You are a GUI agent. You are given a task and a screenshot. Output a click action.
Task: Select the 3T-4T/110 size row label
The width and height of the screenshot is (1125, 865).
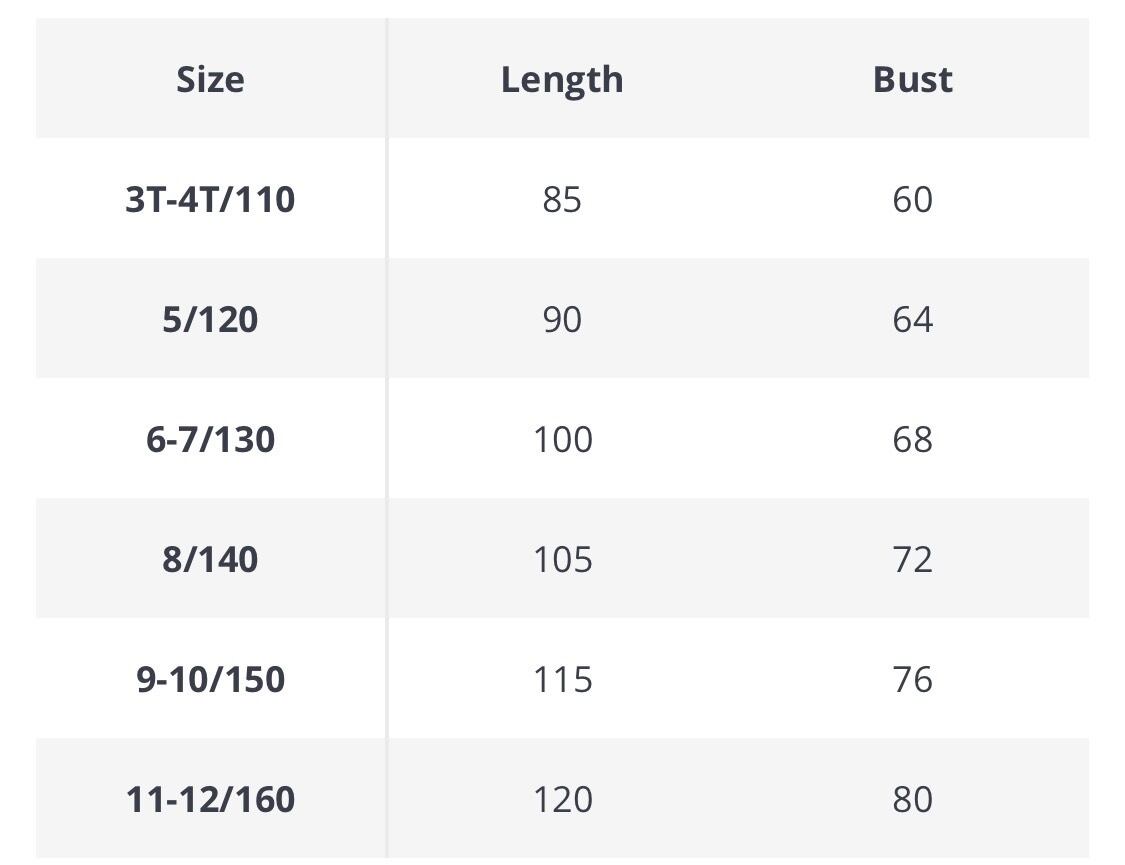tap(210, 199)
